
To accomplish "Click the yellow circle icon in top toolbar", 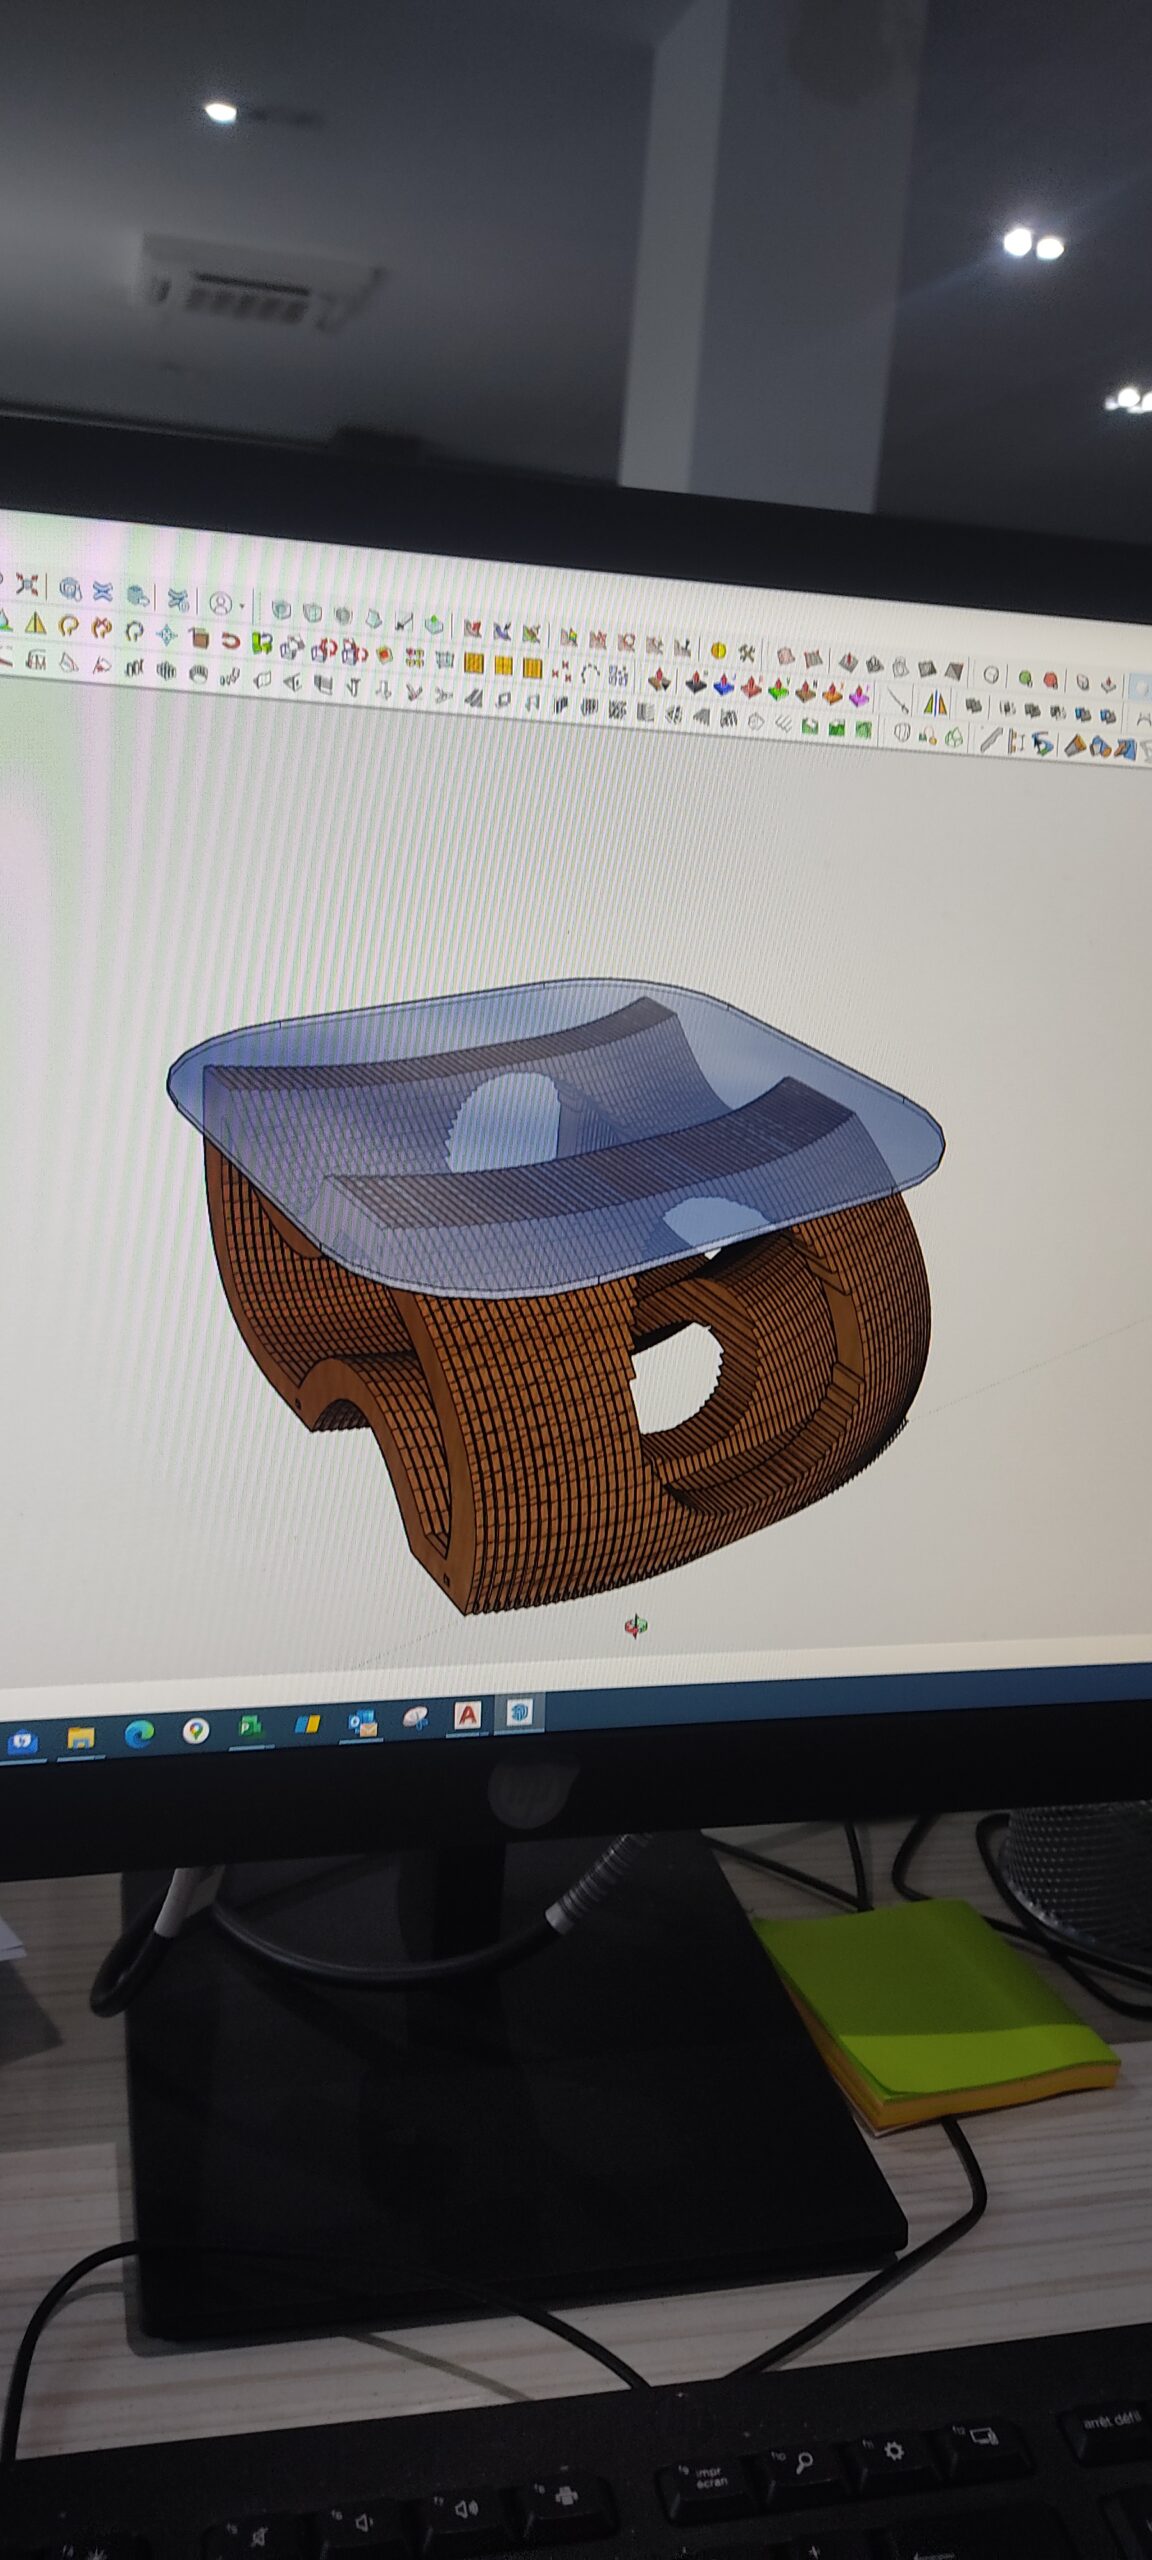I will click(x=717, y=650).
